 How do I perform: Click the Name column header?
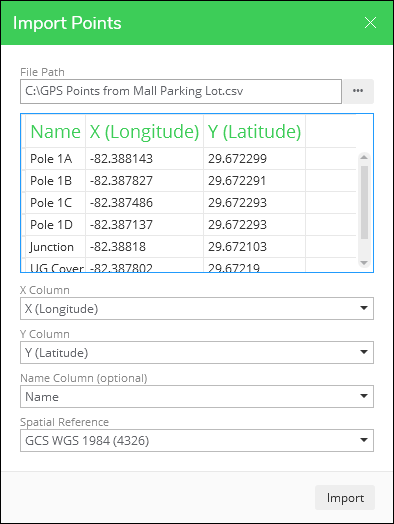pos(55,131)
